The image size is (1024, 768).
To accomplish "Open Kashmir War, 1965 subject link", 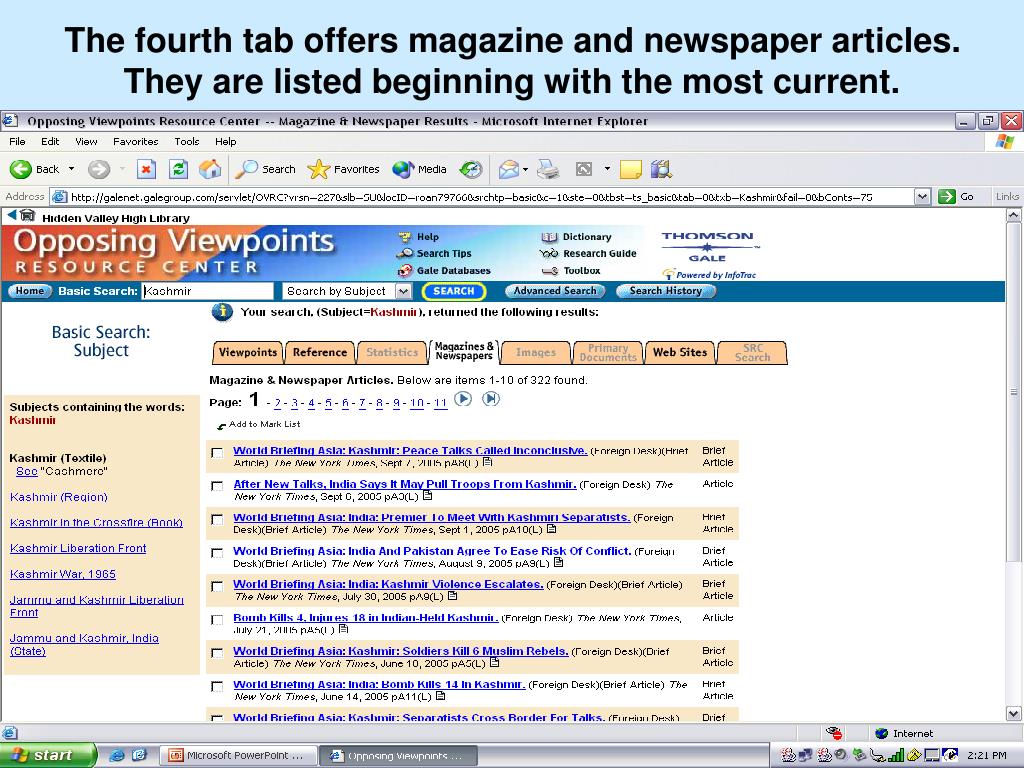I will (63, 574).
